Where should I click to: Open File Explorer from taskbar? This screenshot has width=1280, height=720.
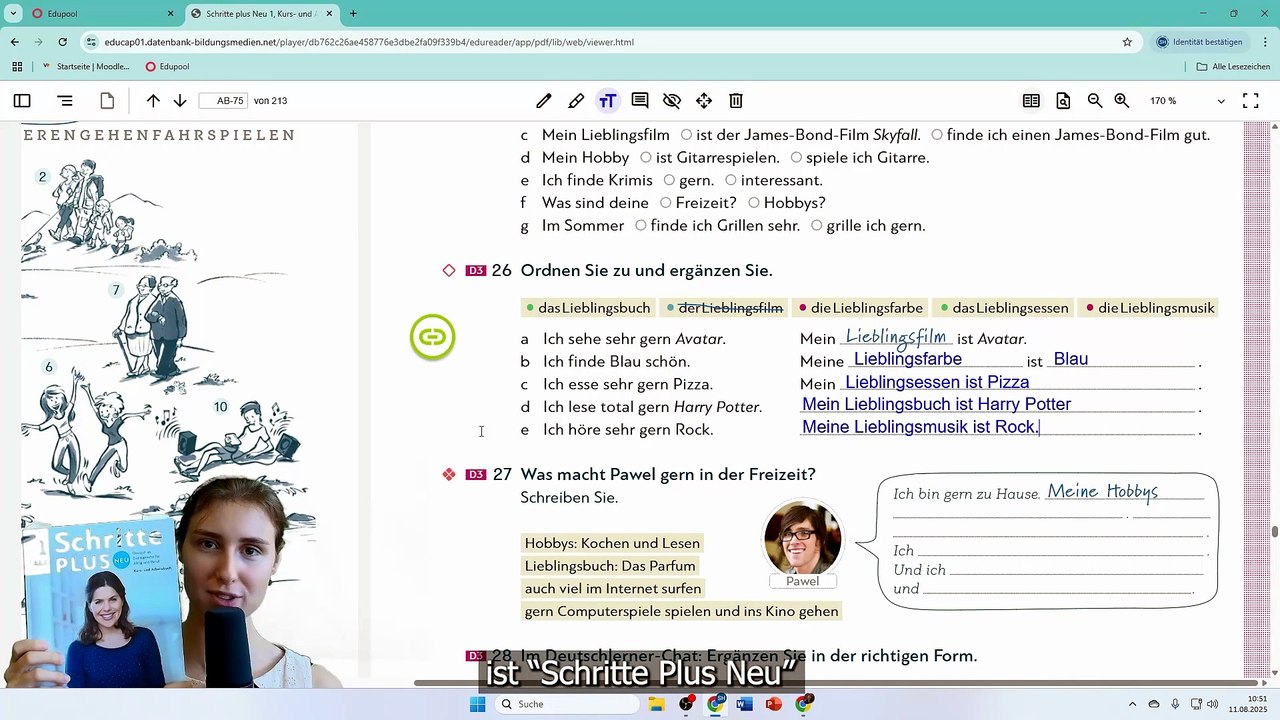pos(657,704)
